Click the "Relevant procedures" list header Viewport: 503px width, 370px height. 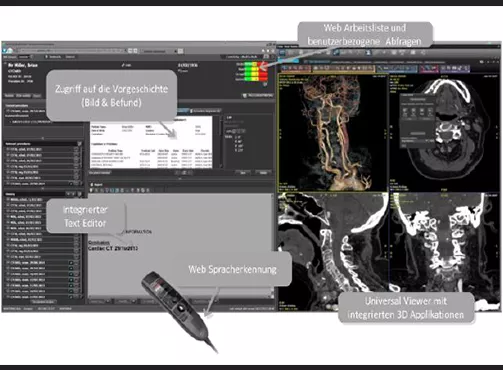(x=43, y=144)
